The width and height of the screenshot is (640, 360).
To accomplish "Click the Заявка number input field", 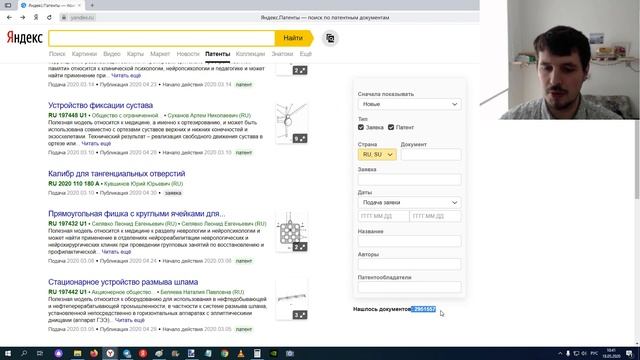I will [409, 180].
